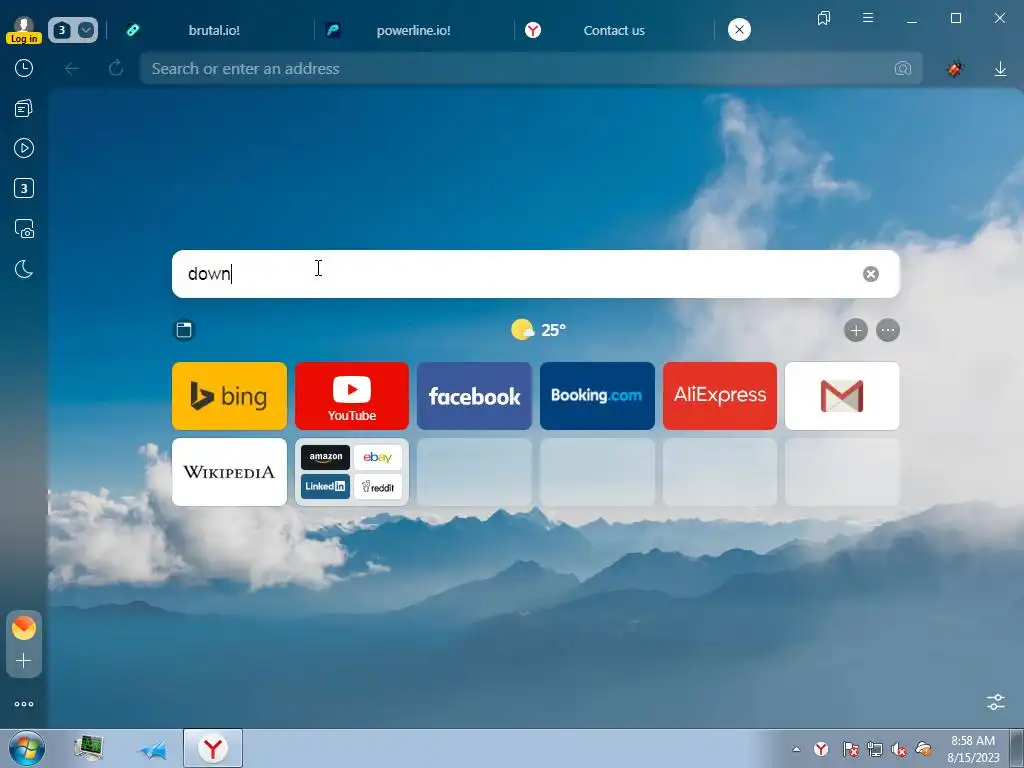Open History from the sidebar clock icon

coord(24,68)
